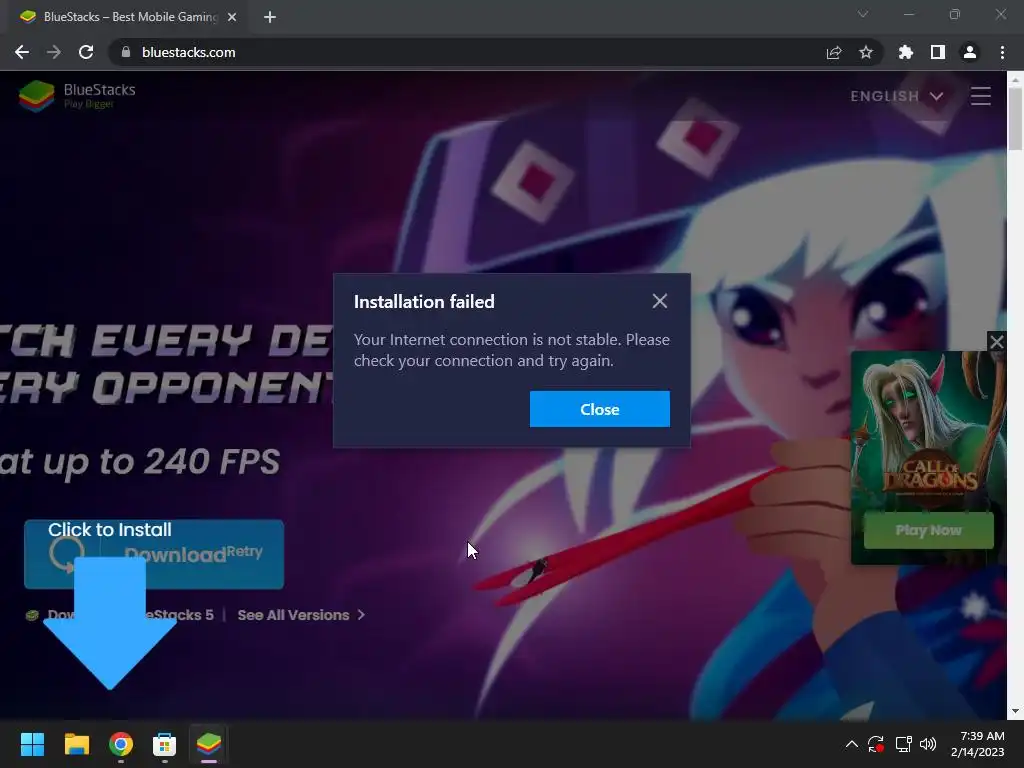Open volume control in tray
Viewport: 1024px width, 768px height.
coord(927,744)
